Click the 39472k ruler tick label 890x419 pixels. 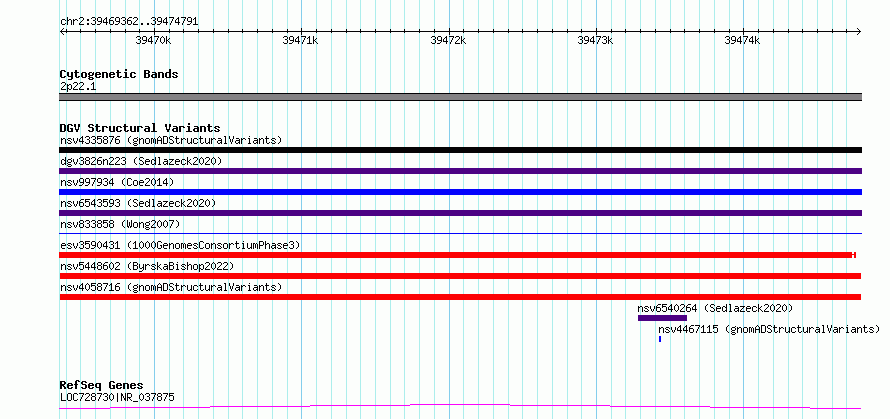pyautogui.click(x=448, y=40)
